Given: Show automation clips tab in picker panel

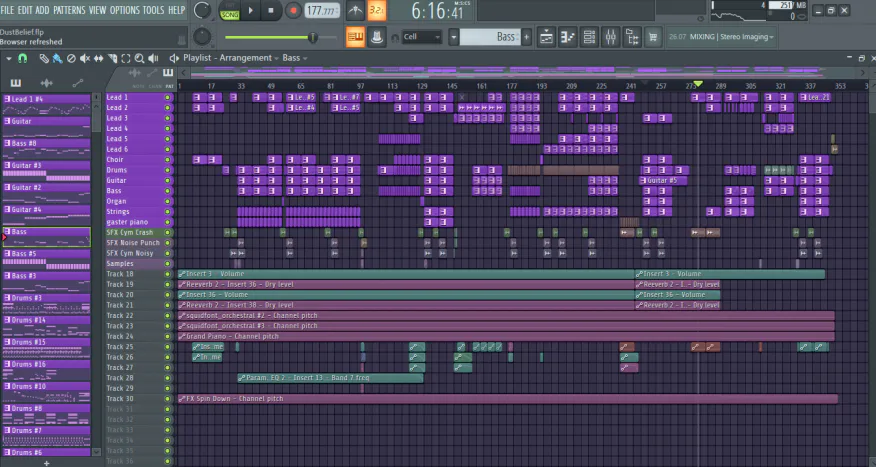Looking at the screenshot, I should (78, 83).
